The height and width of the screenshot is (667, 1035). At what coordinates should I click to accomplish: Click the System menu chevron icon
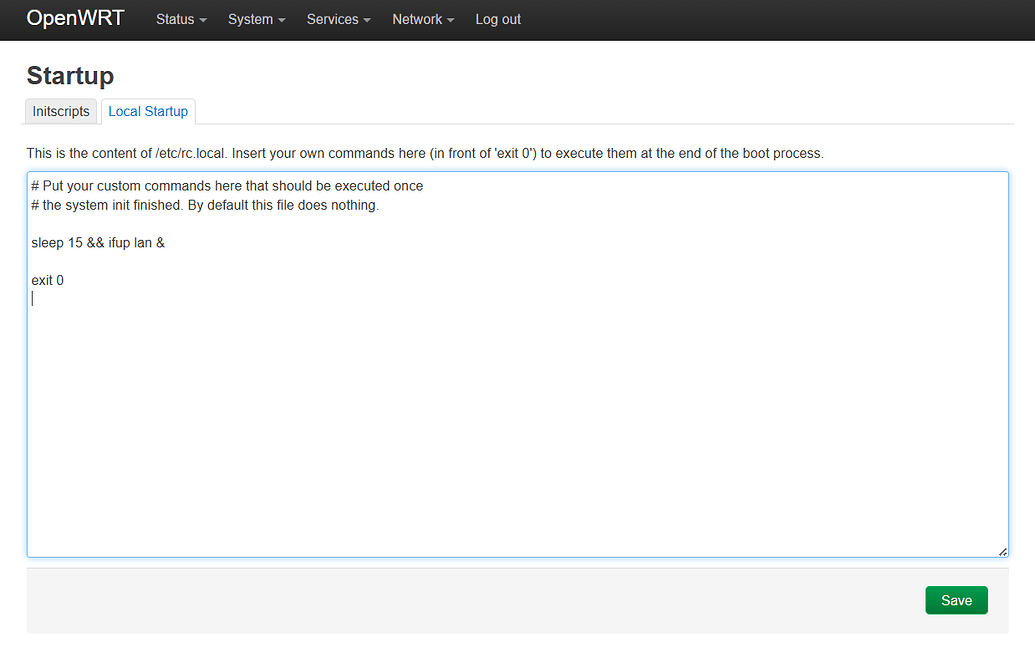(x=281, y=21)
